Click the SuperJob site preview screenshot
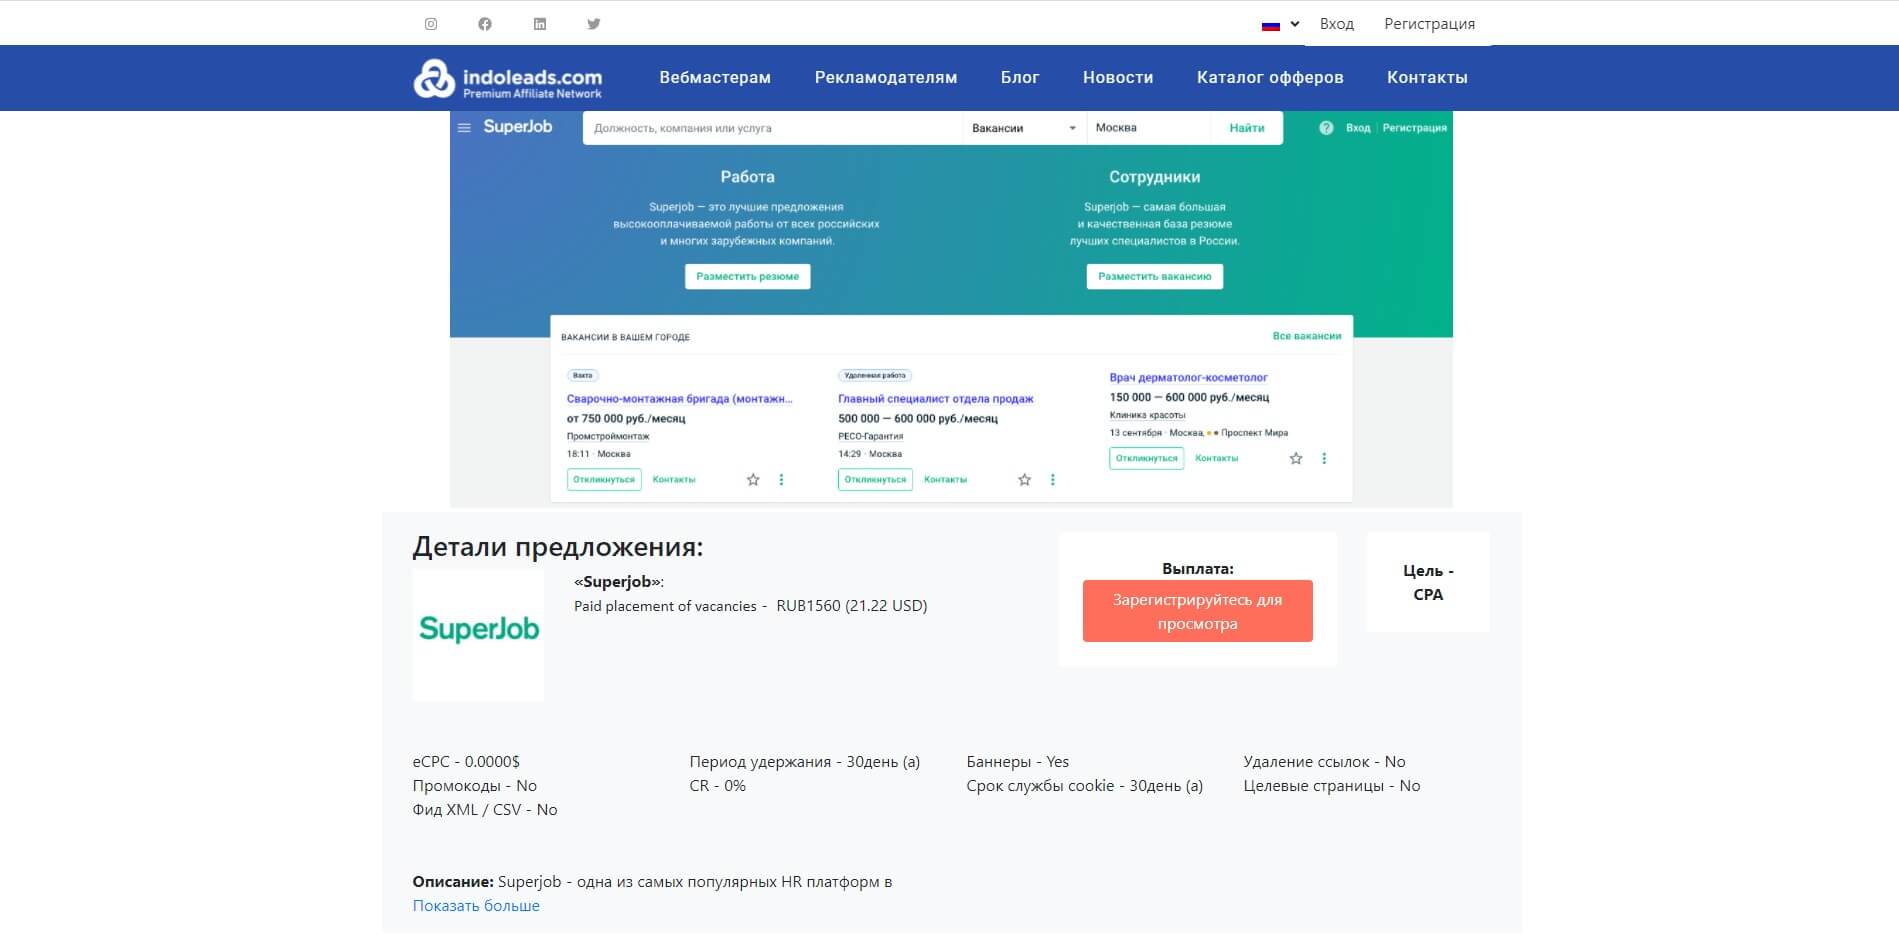The image size is (1899, 935). [951, 309]
